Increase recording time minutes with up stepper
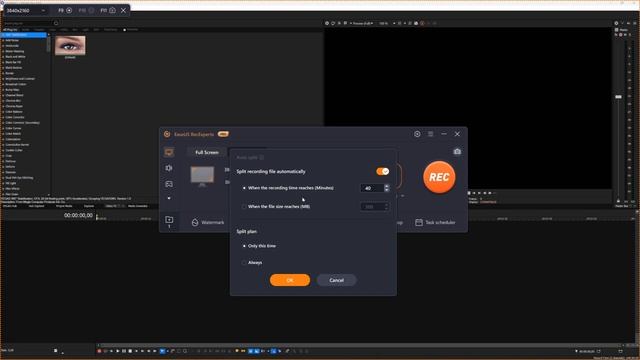 coord(387,186)
